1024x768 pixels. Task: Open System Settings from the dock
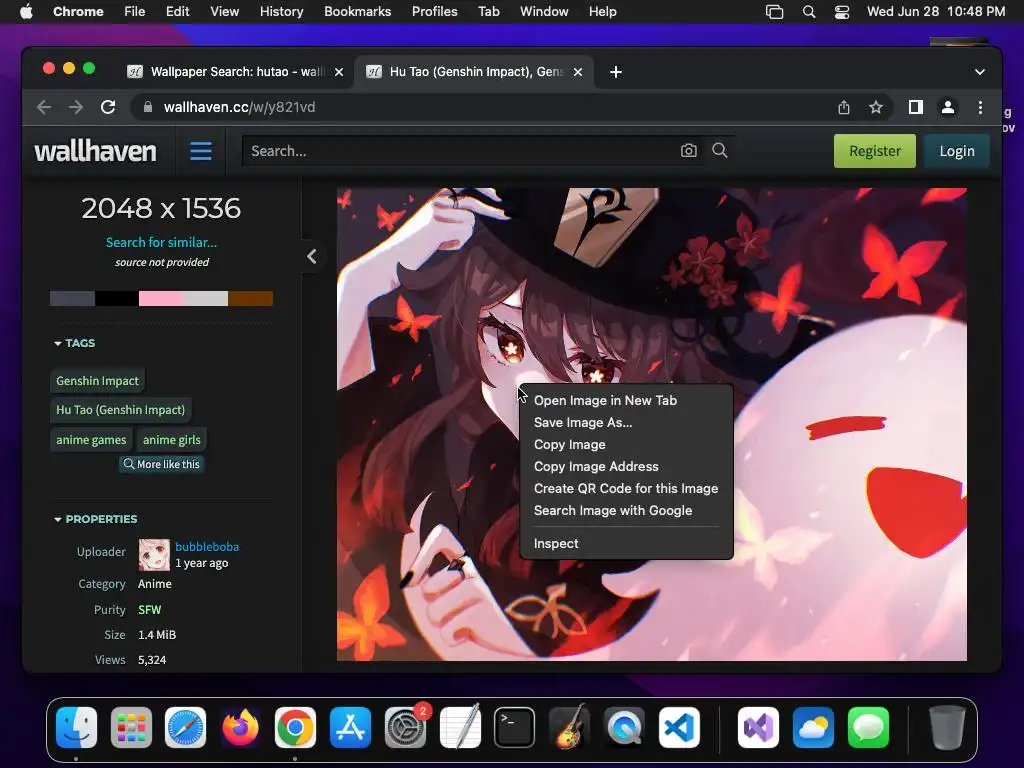pyautogui.click(x=405, y=728)
